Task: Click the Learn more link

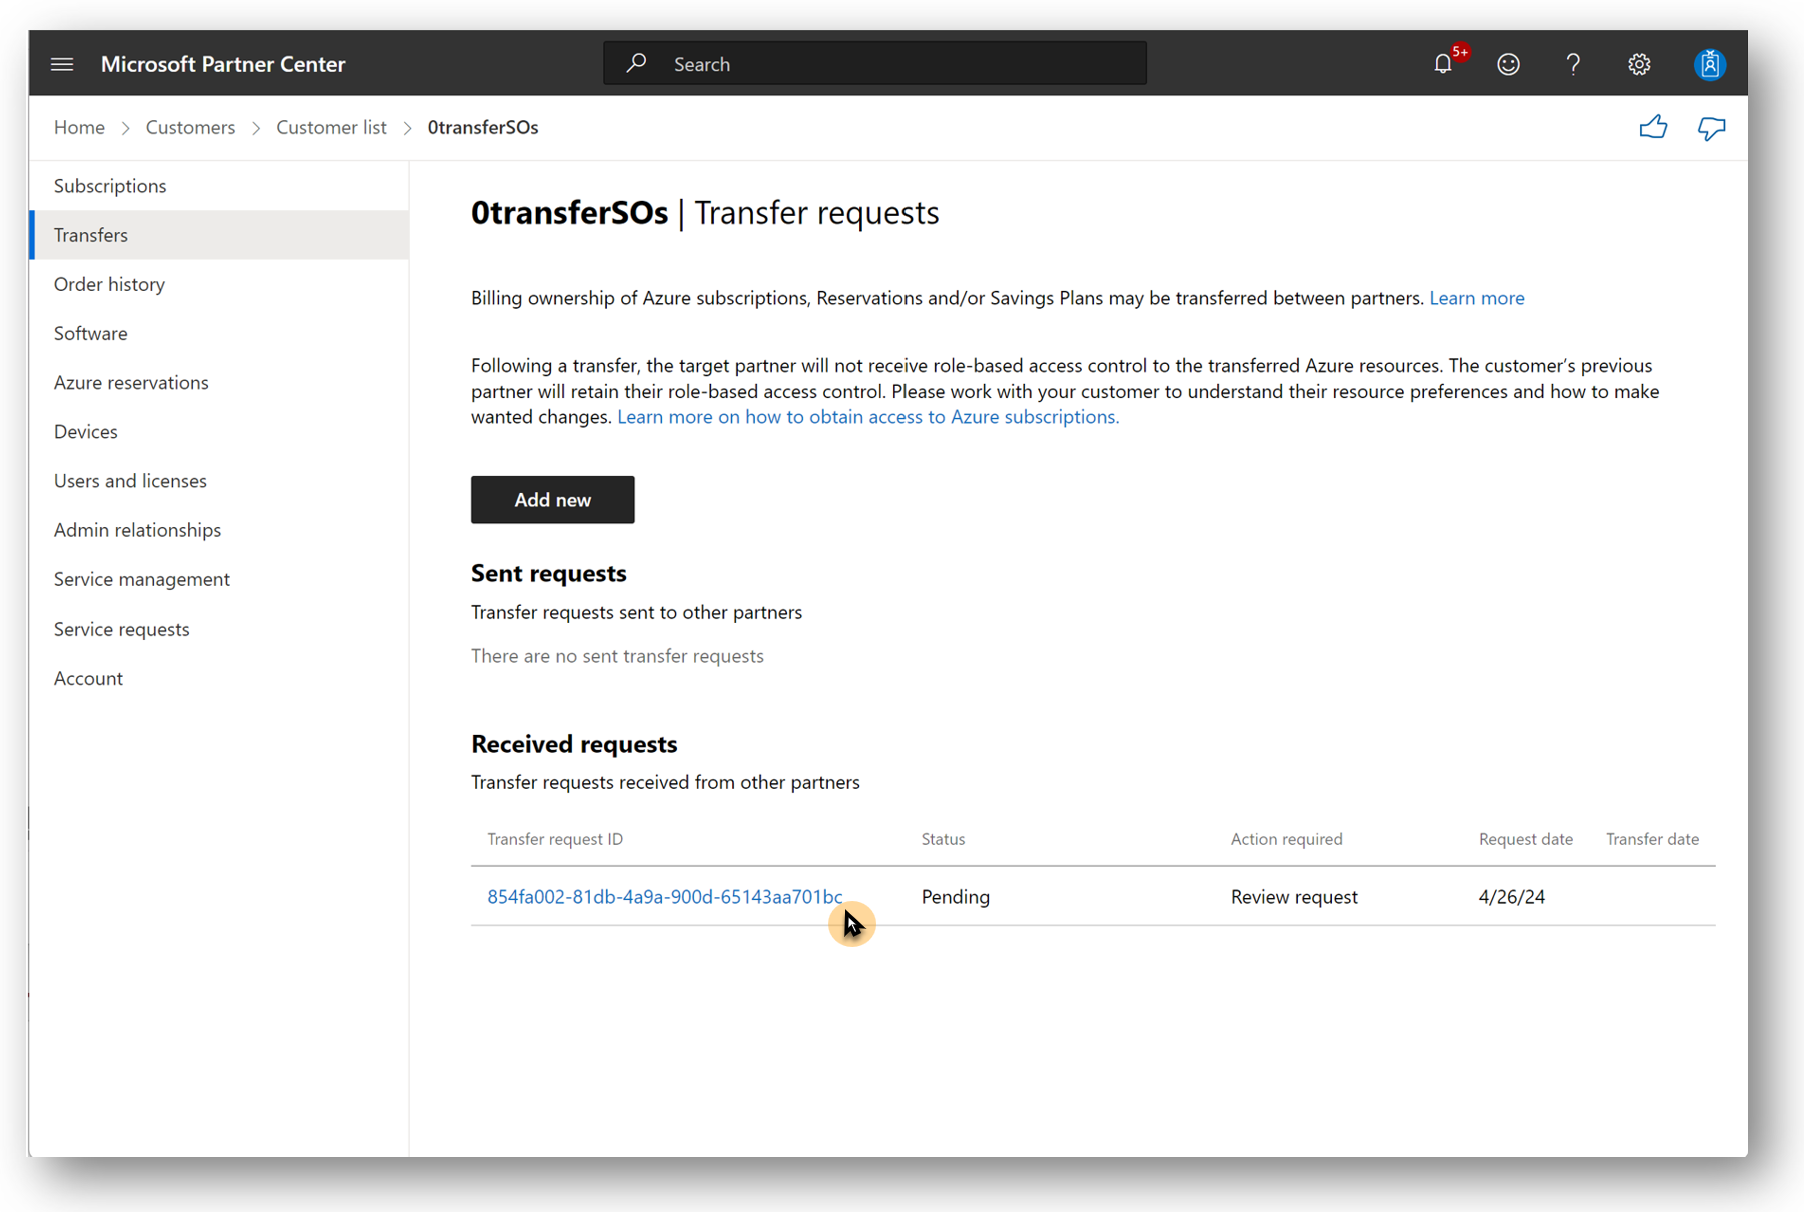Action: [x=1476, y=298]
